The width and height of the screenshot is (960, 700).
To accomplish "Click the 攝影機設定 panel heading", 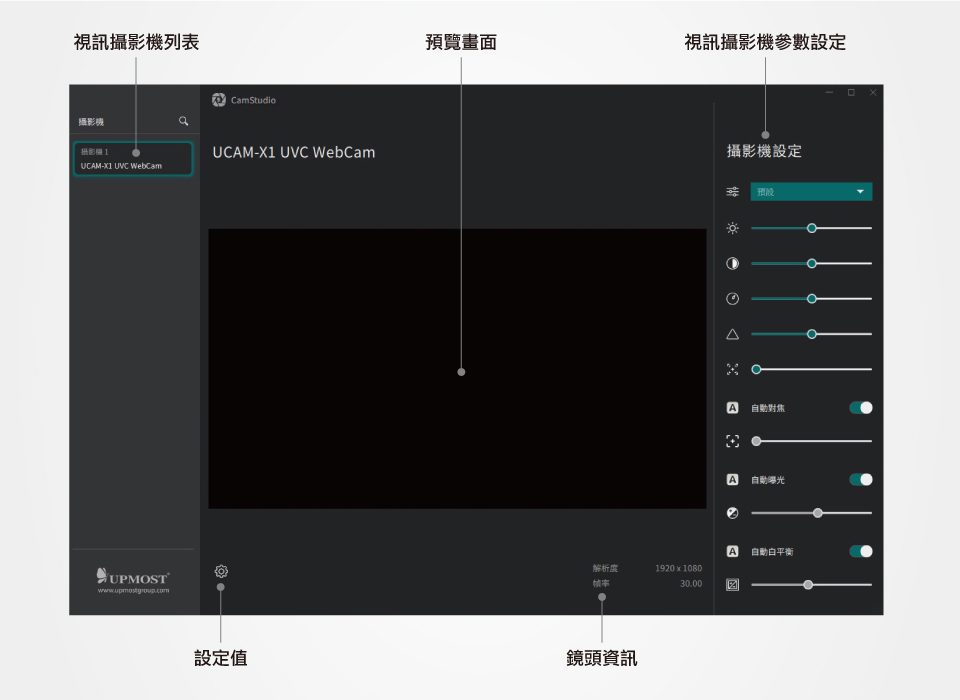I will pyautogui.click(x=764, y=151).
